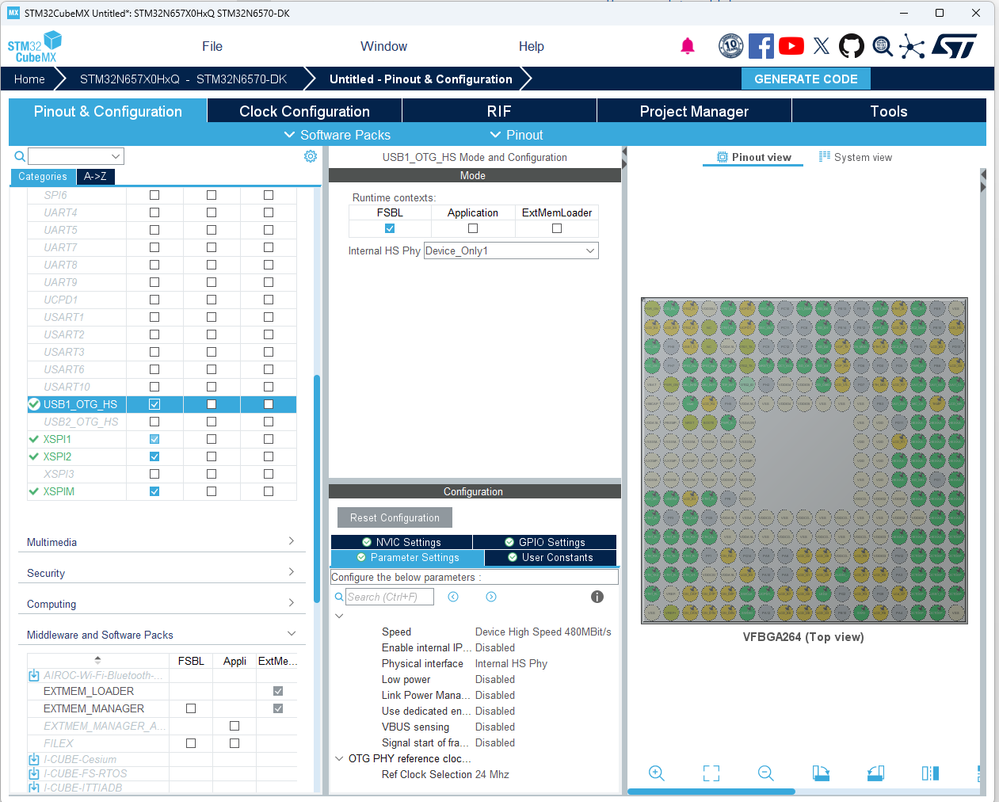The width and height of the screenshot is (999, 802).
Task: Click the split view icon in pinout toolbar
Action: click(930, 773)
